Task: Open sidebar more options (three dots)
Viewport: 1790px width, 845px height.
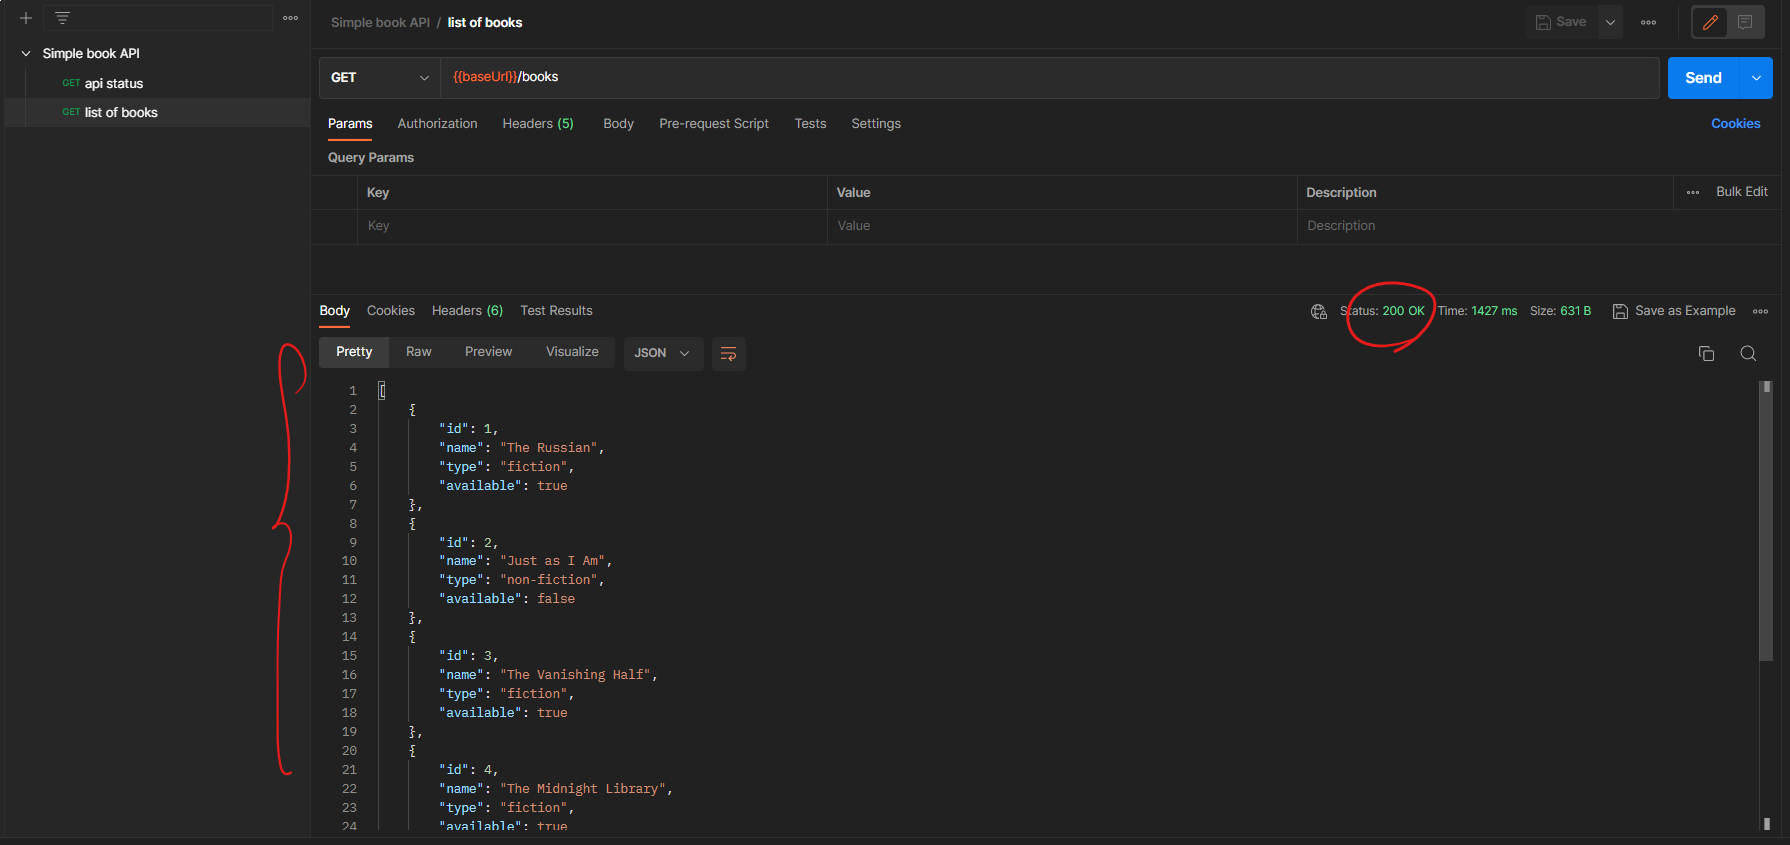Action: 291,18
